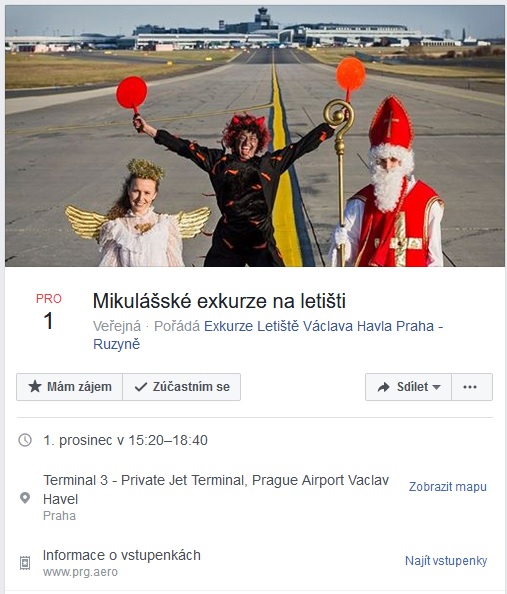Click the checkmark icon on Zúčastním se
Viewport: 507px width, 594px height.
141,387
